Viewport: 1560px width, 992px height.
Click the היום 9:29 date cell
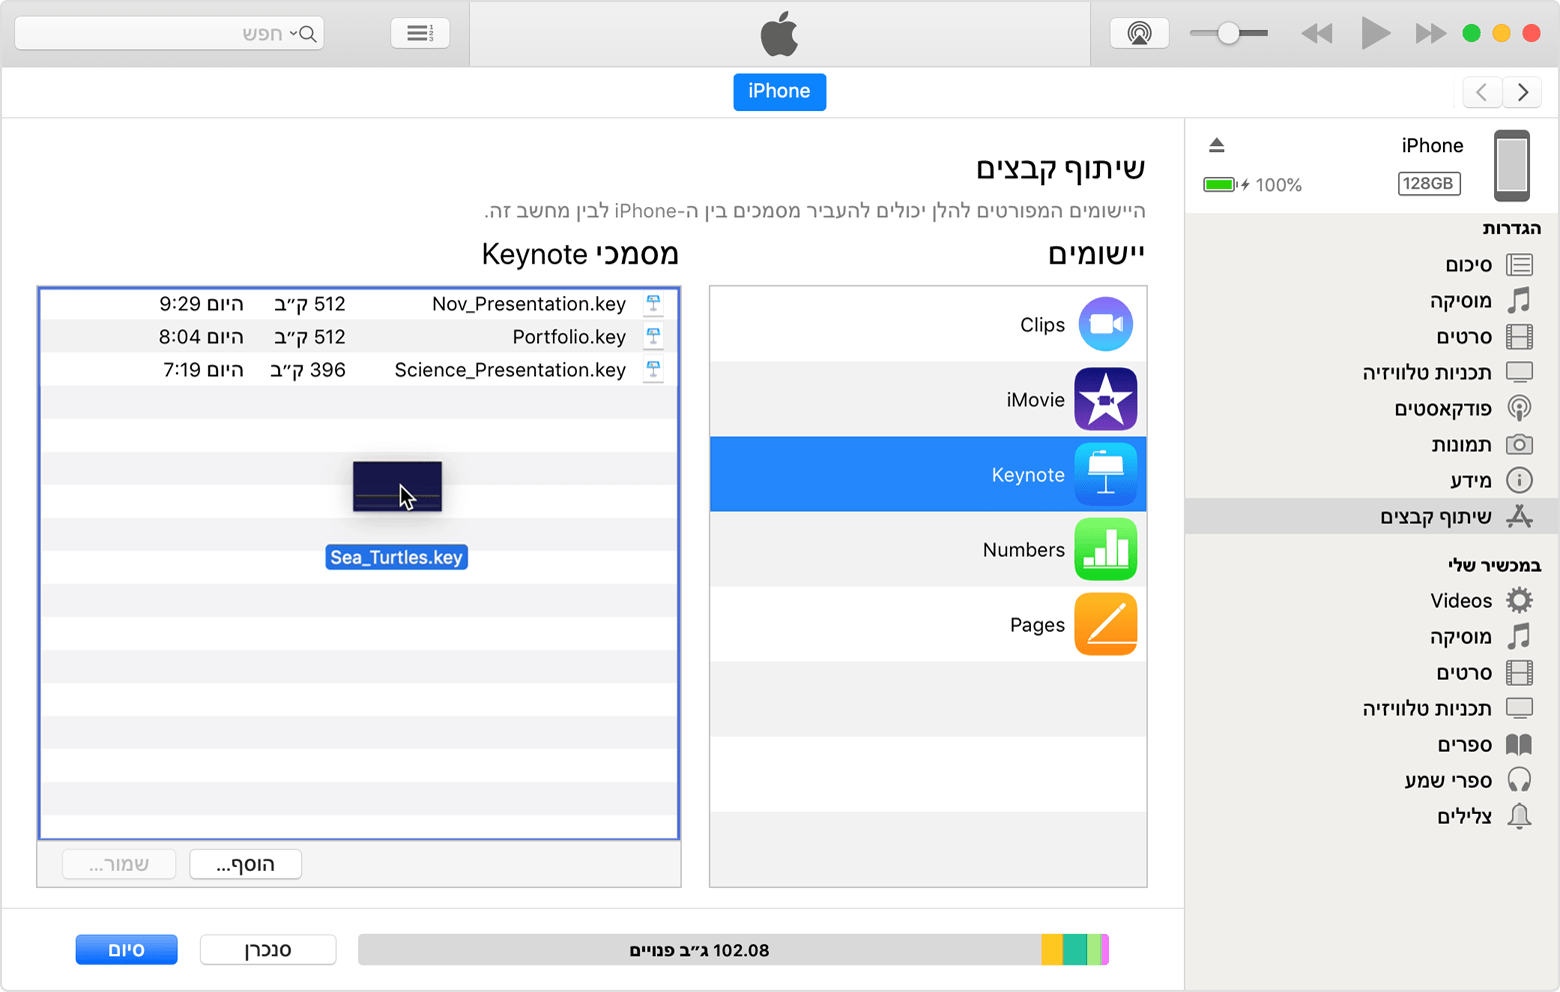click(x=201, y=304)
